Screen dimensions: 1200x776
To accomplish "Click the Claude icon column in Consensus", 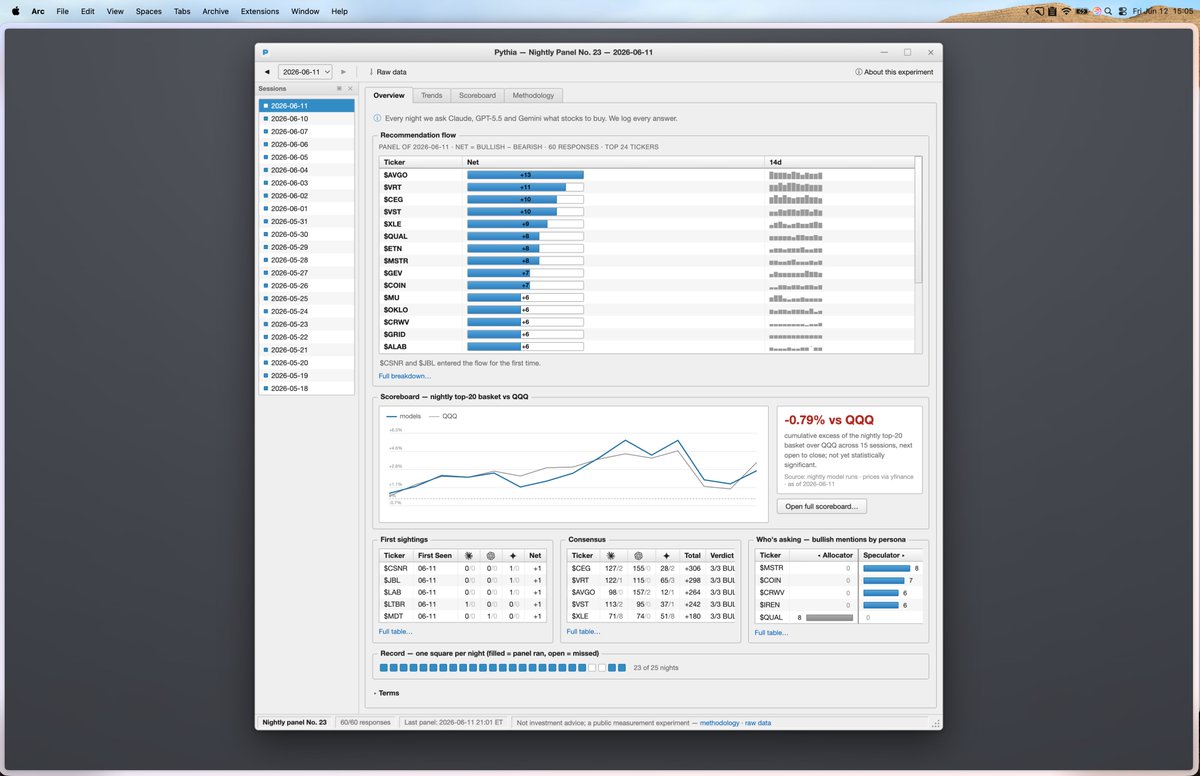I will coord(611,555).
